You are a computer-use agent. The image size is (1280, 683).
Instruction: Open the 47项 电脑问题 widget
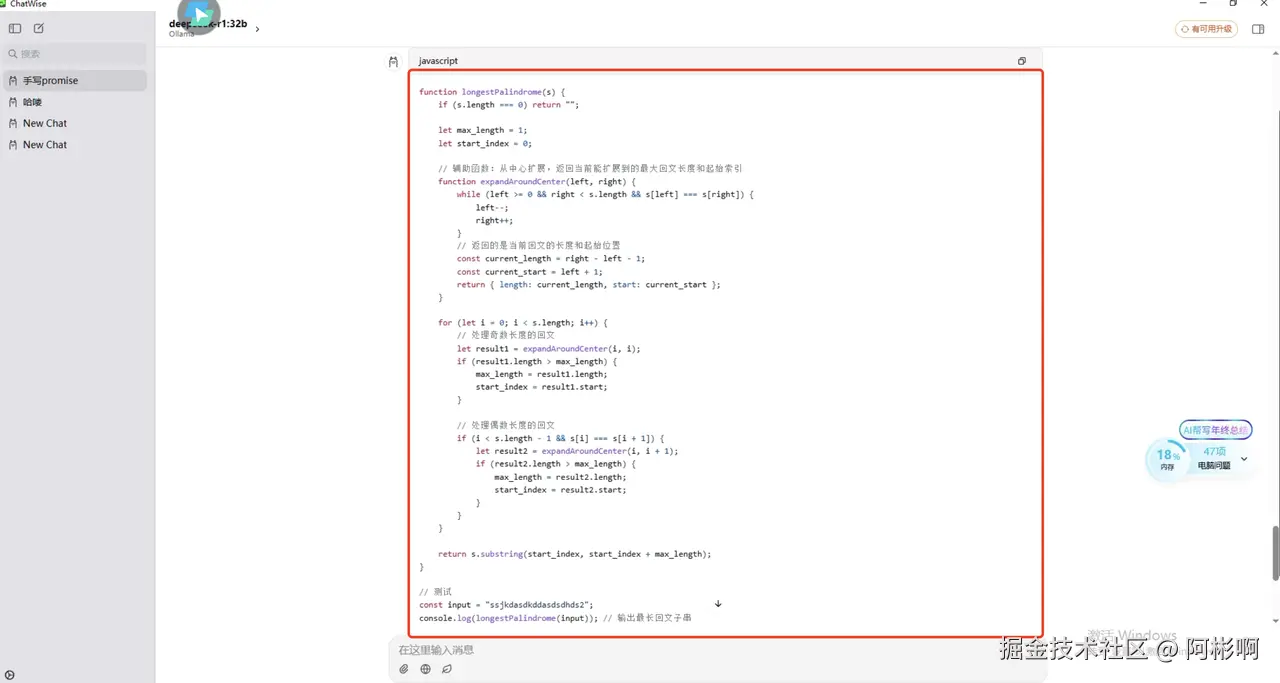[1214, 458]
